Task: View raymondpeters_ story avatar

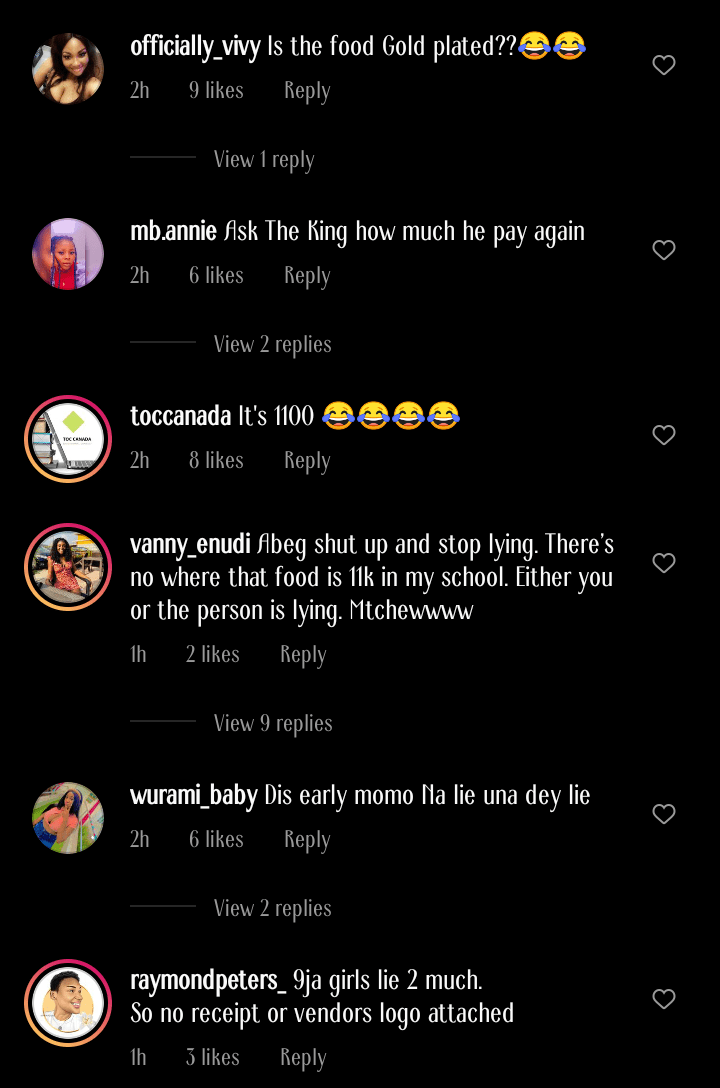Action: click(68, 1003)
